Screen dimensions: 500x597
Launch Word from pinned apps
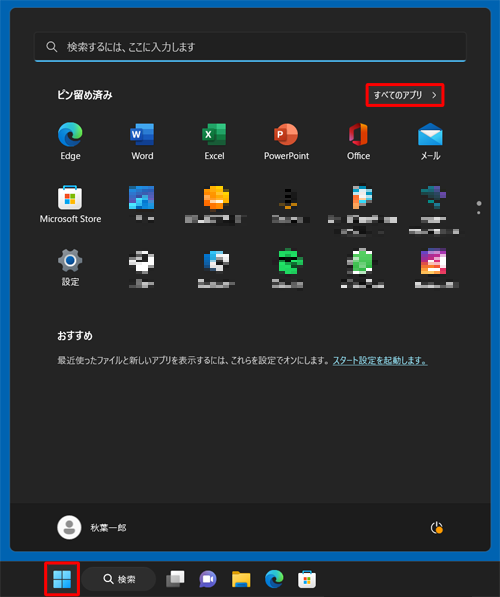(x=142, y=141)
